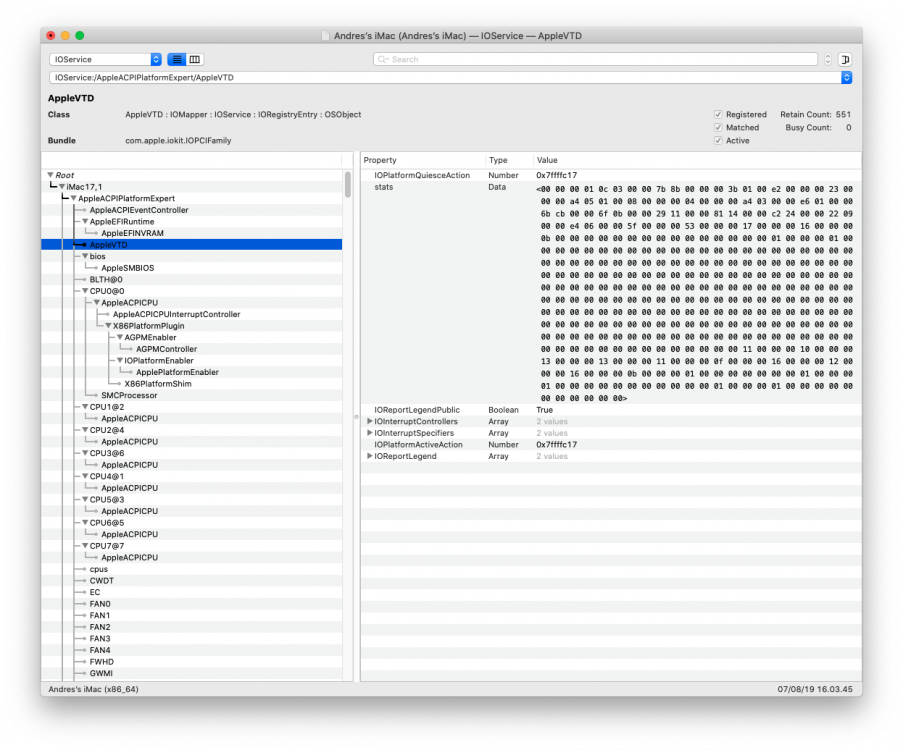
Task: Select the AppleEFINVRAM entry
Action: 132,233
